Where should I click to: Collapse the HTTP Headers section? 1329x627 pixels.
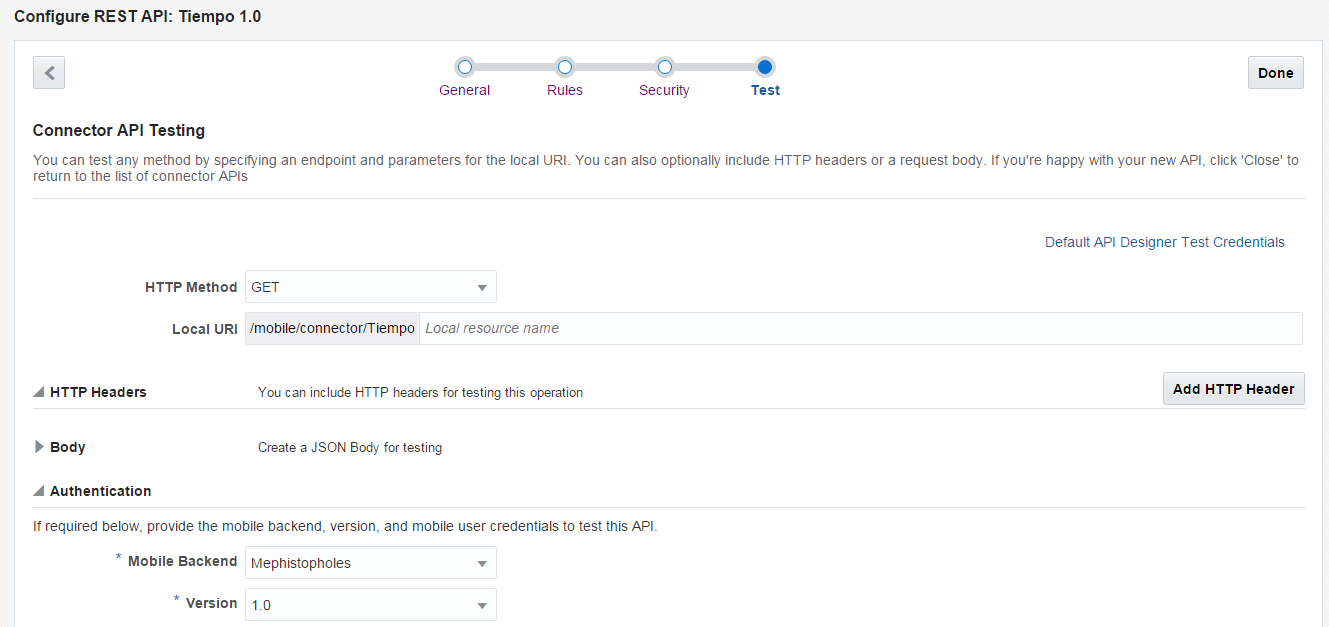pyautogui.click(x=39, y=392)
